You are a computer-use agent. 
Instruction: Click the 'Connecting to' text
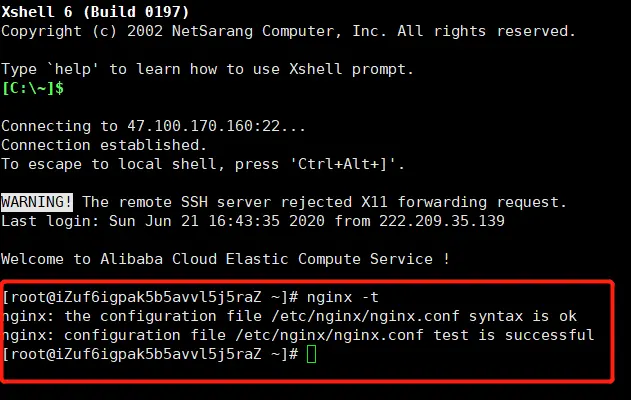60,126
